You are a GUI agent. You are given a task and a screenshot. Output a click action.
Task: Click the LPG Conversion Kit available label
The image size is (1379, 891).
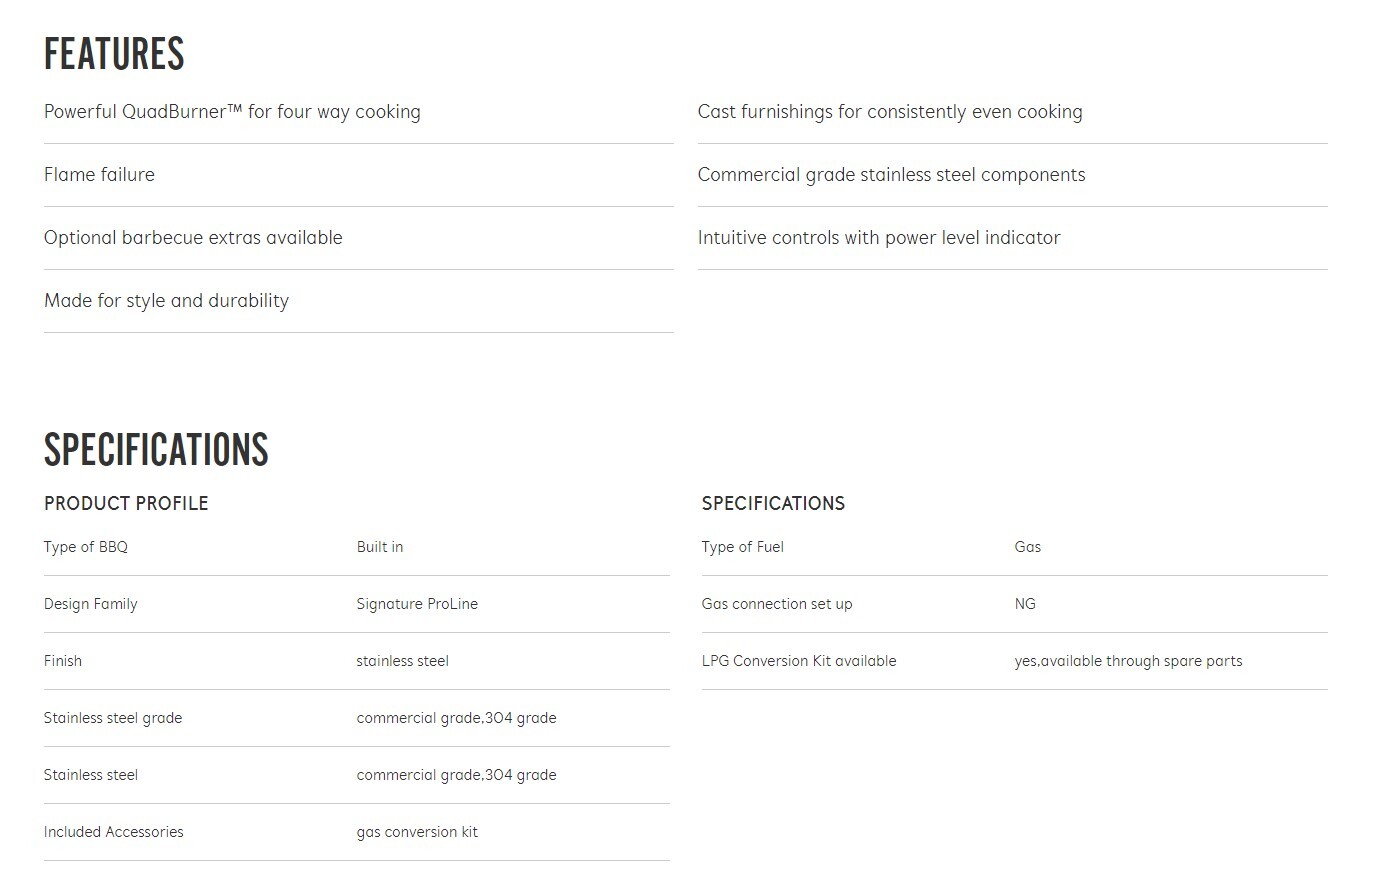coord(799,661)
